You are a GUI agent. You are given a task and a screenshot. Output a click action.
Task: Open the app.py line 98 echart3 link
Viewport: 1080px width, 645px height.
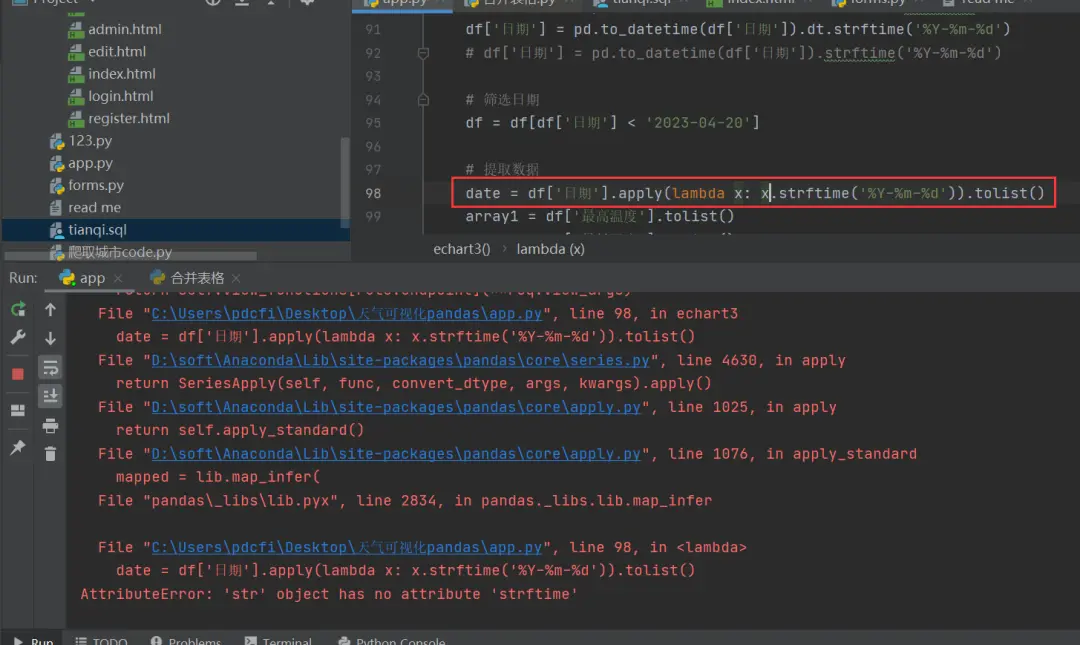[346, 314]
